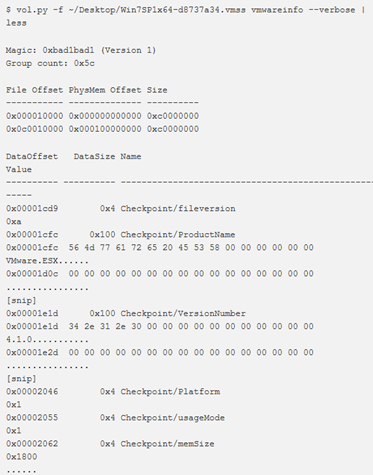Screen dimensions: 373x475
Task: Click the vol.py command line
Action: [186, 16]
